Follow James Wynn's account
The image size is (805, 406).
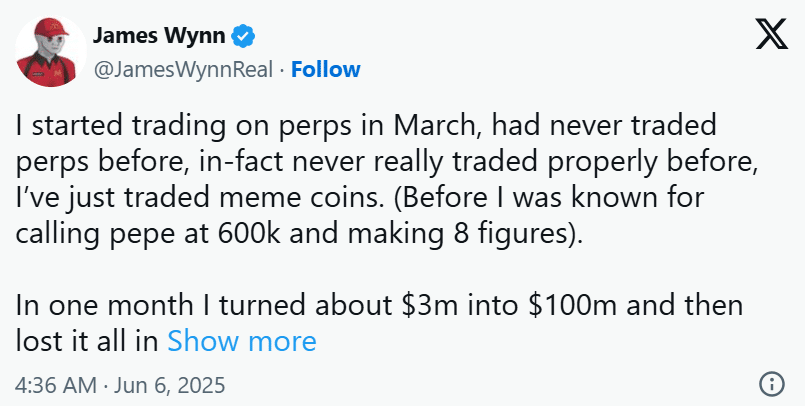(x=326, y=69)
